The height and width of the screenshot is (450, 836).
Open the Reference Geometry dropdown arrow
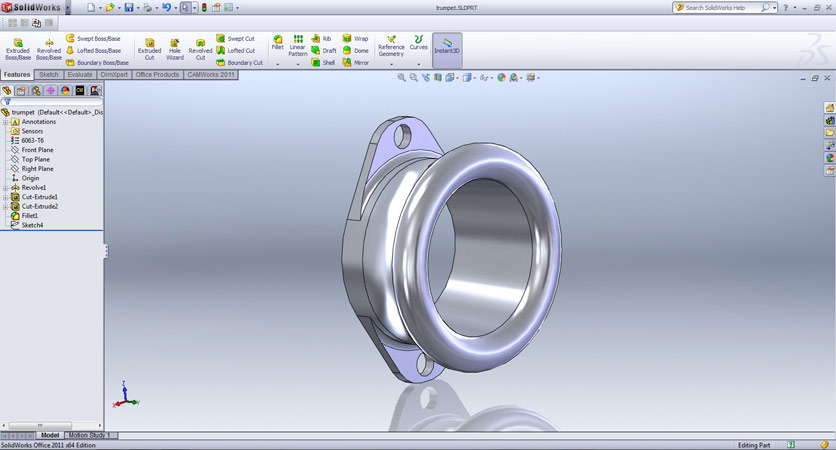(x=391, y=64)
